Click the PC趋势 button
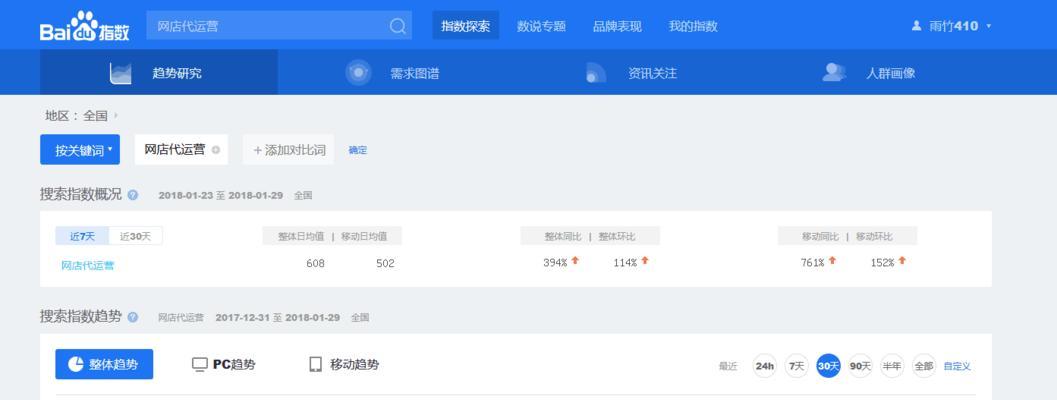 click(x=224, y=364)
